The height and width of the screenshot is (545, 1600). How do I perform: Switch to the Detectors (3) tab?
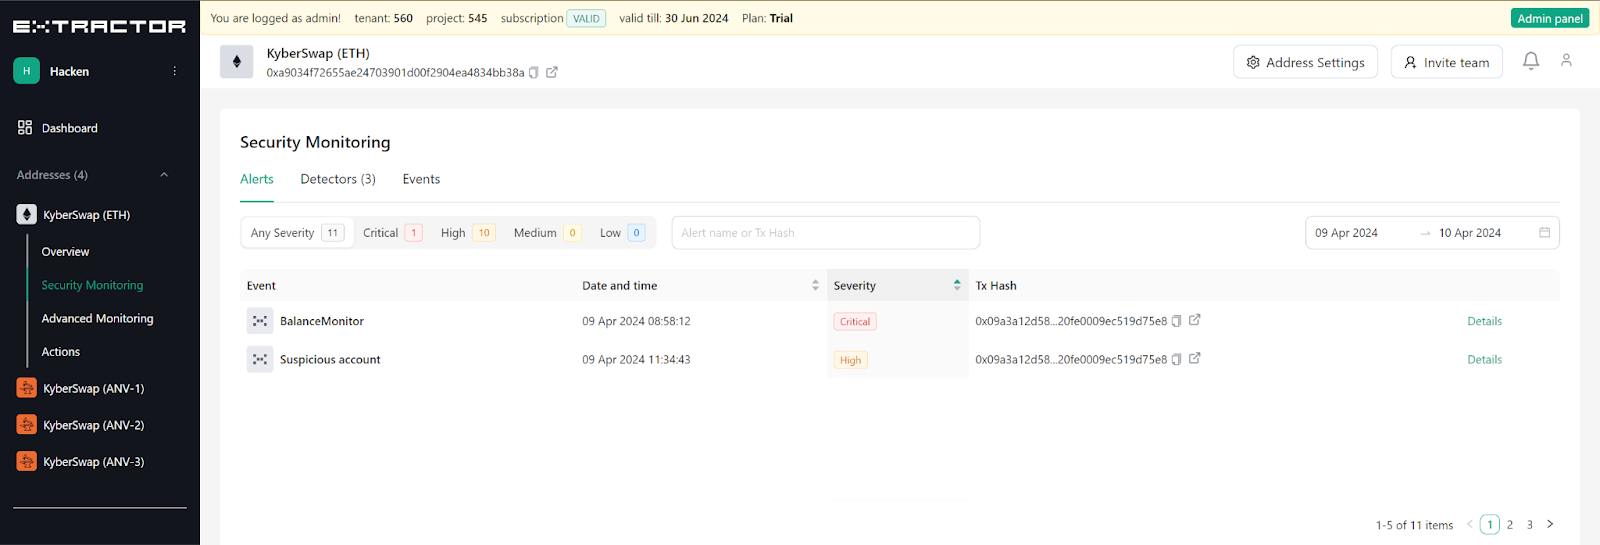coord(338,179)
